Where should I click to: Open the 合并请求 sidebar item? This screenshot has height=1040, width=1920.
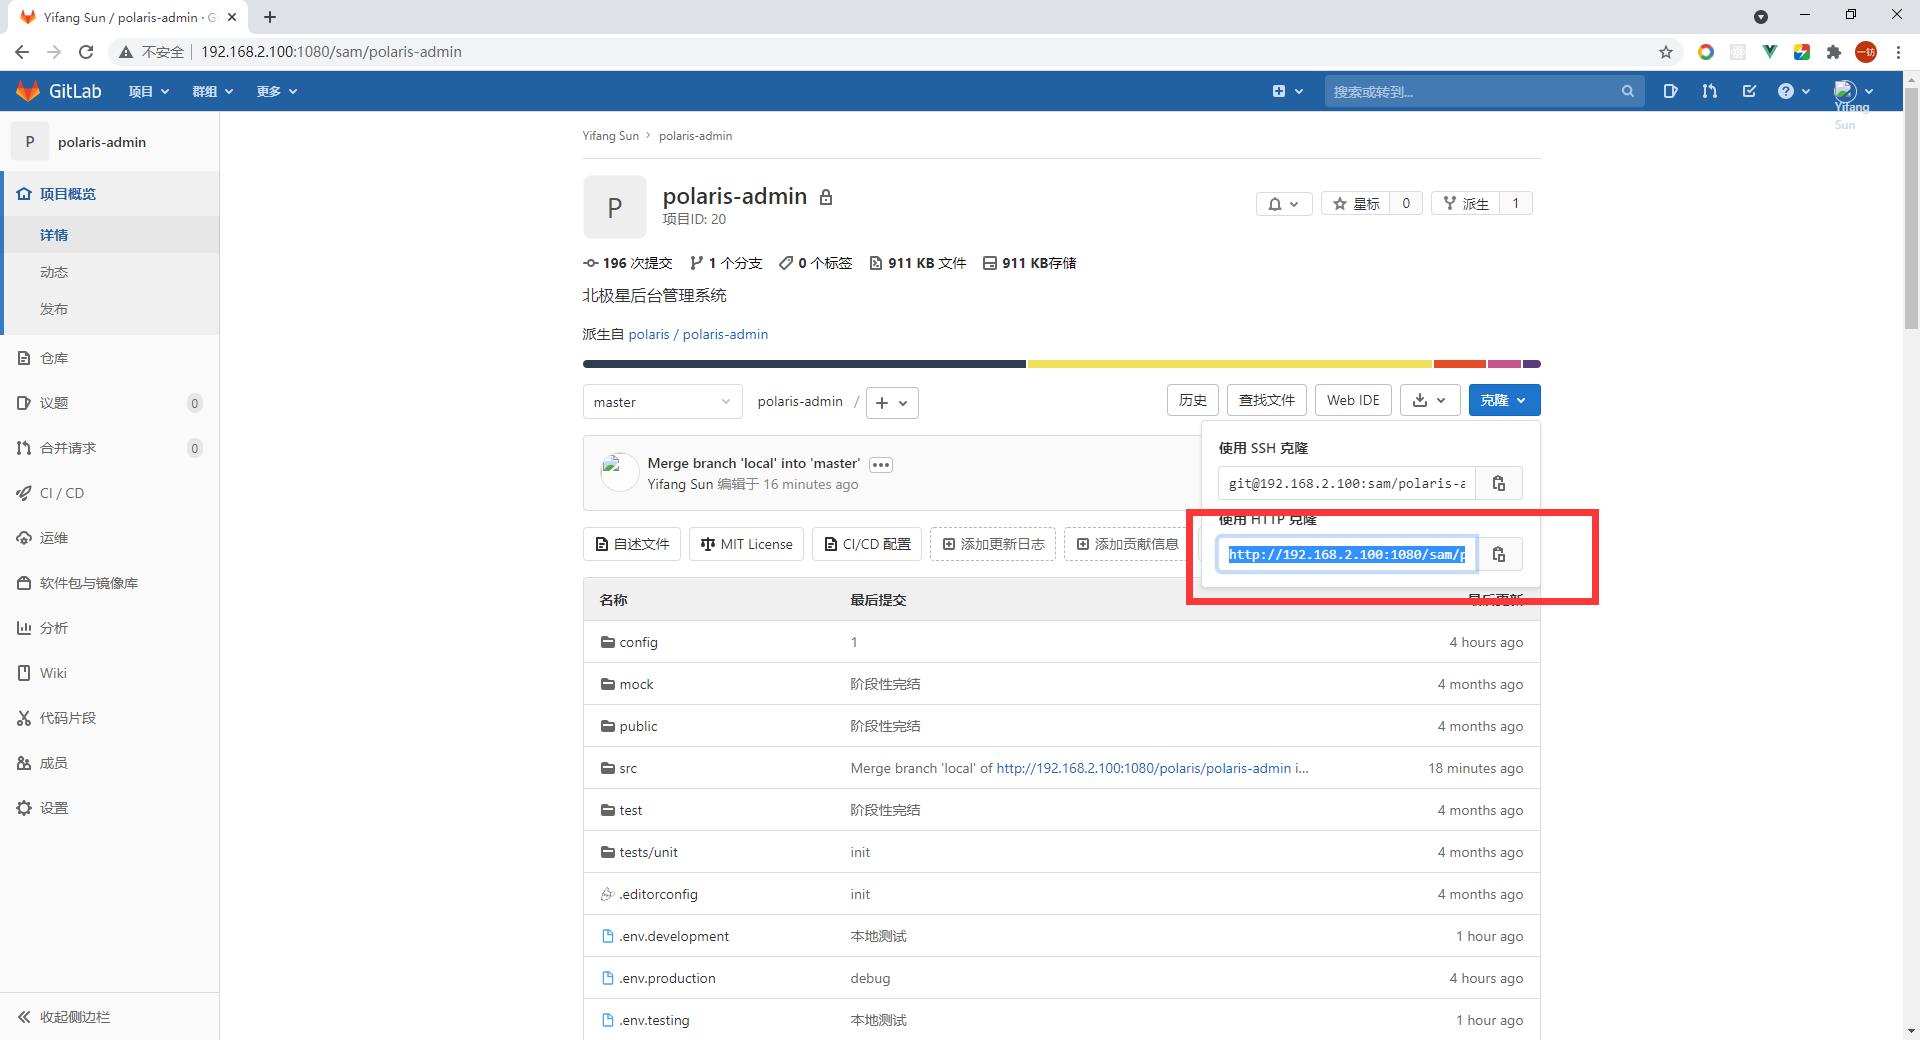[x=110, y=448]
